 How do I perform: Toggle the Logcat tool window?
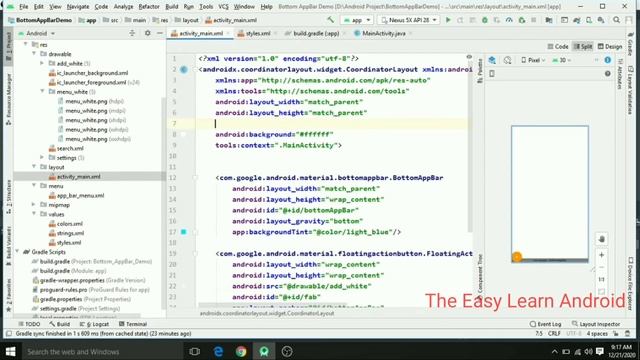(x=94, y=324)
